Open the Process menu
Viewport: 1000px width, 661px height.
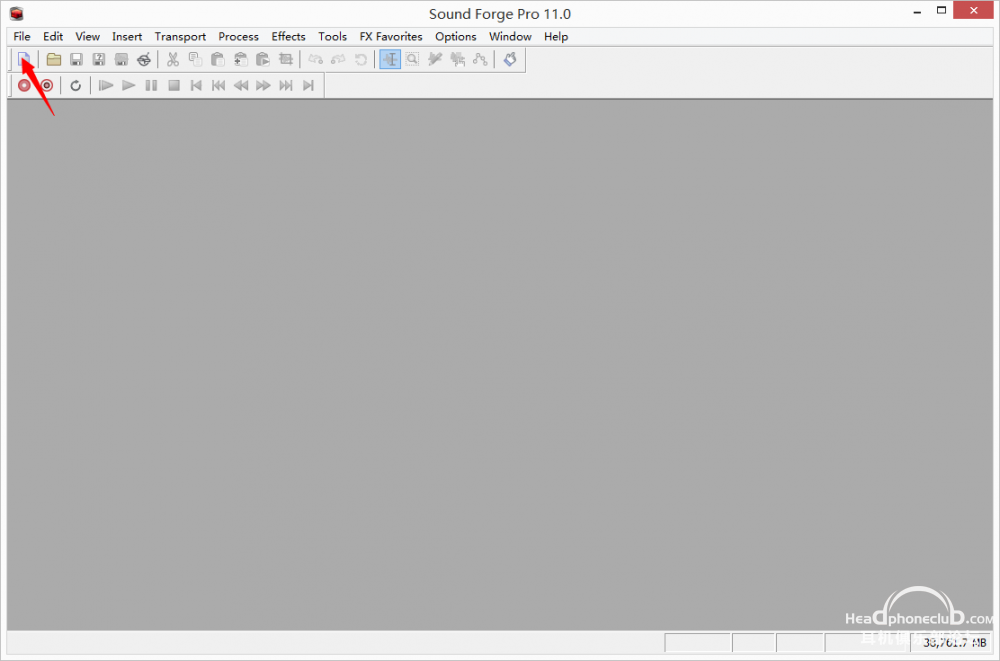[239, 36]
